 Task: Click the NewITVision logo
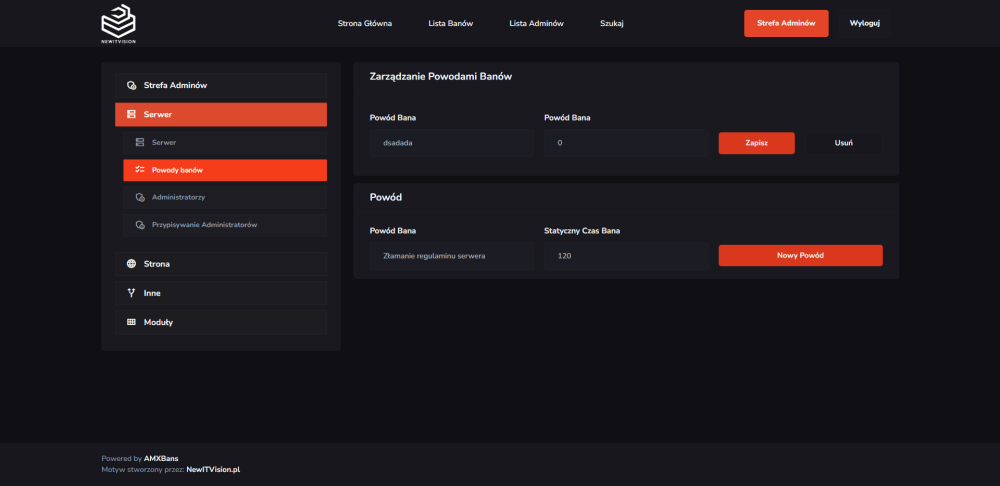tap(118, 24)
